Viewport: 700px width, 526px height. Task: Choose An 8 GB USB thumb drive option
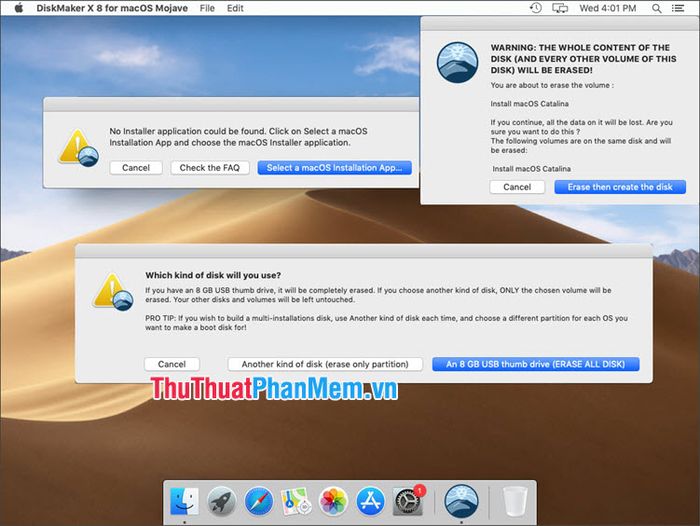click(x=535, y=364)
